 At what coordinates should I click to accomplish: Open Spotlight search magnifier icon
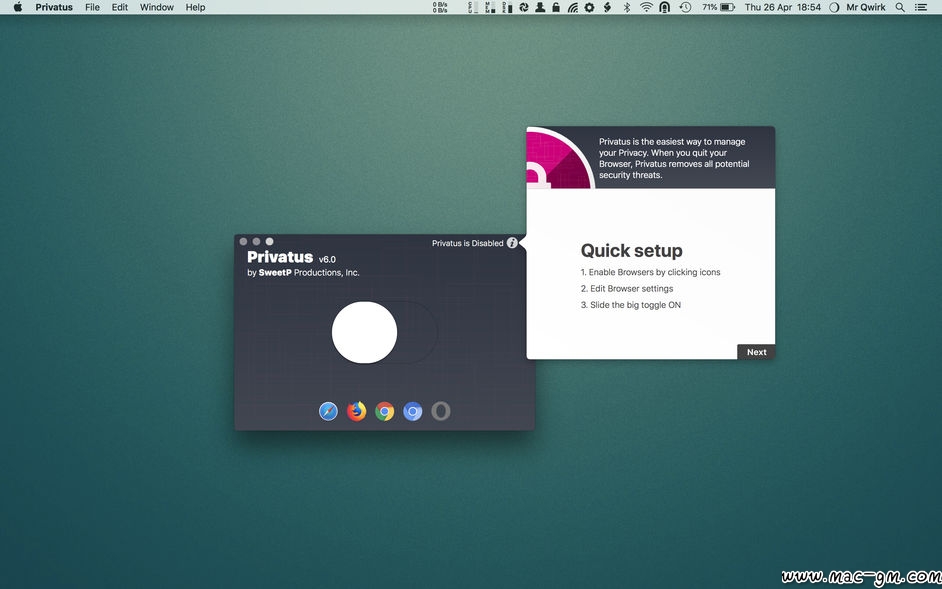pyautogui.click(x=900, y=7)
